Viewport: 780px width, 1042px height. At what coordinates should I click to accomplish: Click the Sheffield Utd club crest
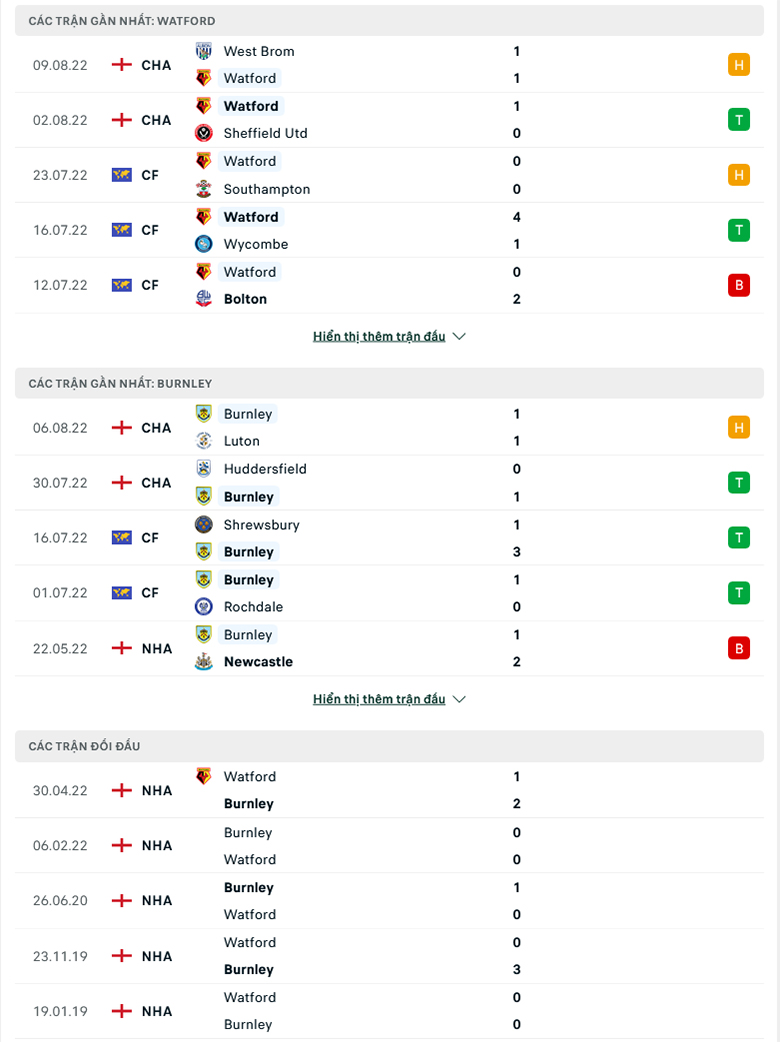(204, 133)
